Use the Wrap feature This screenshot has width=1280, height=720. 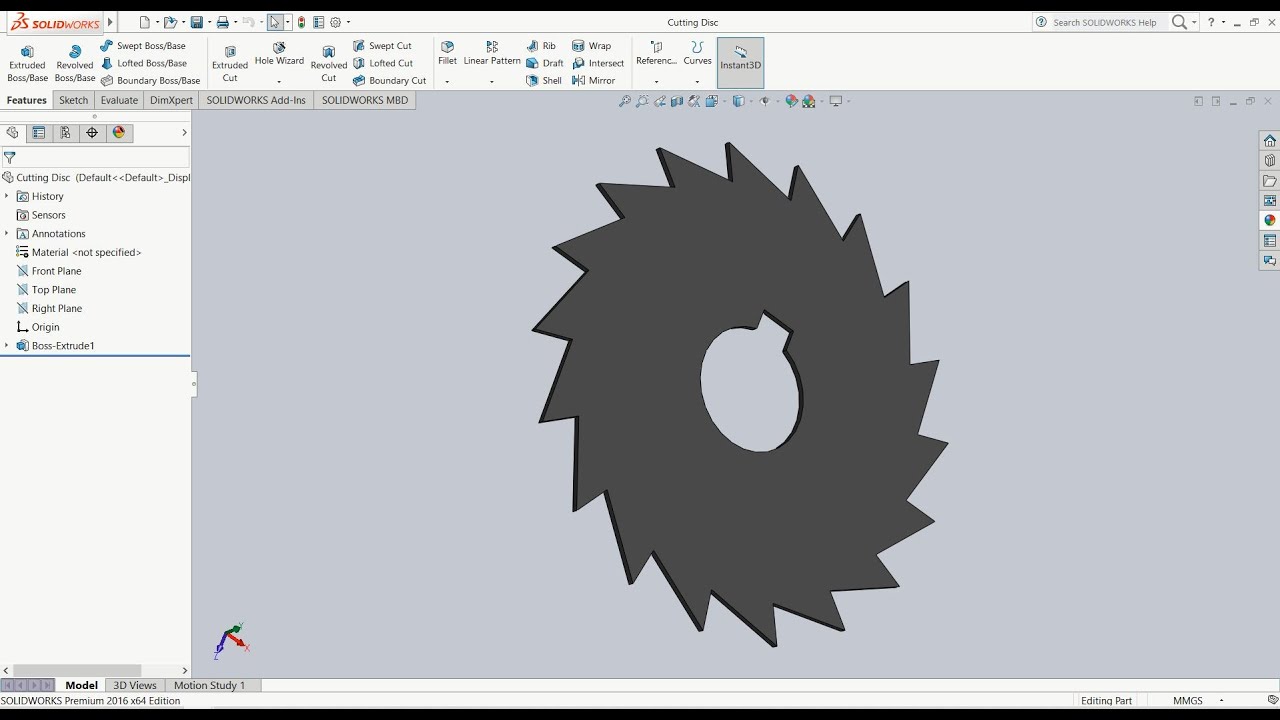(592, 46)
